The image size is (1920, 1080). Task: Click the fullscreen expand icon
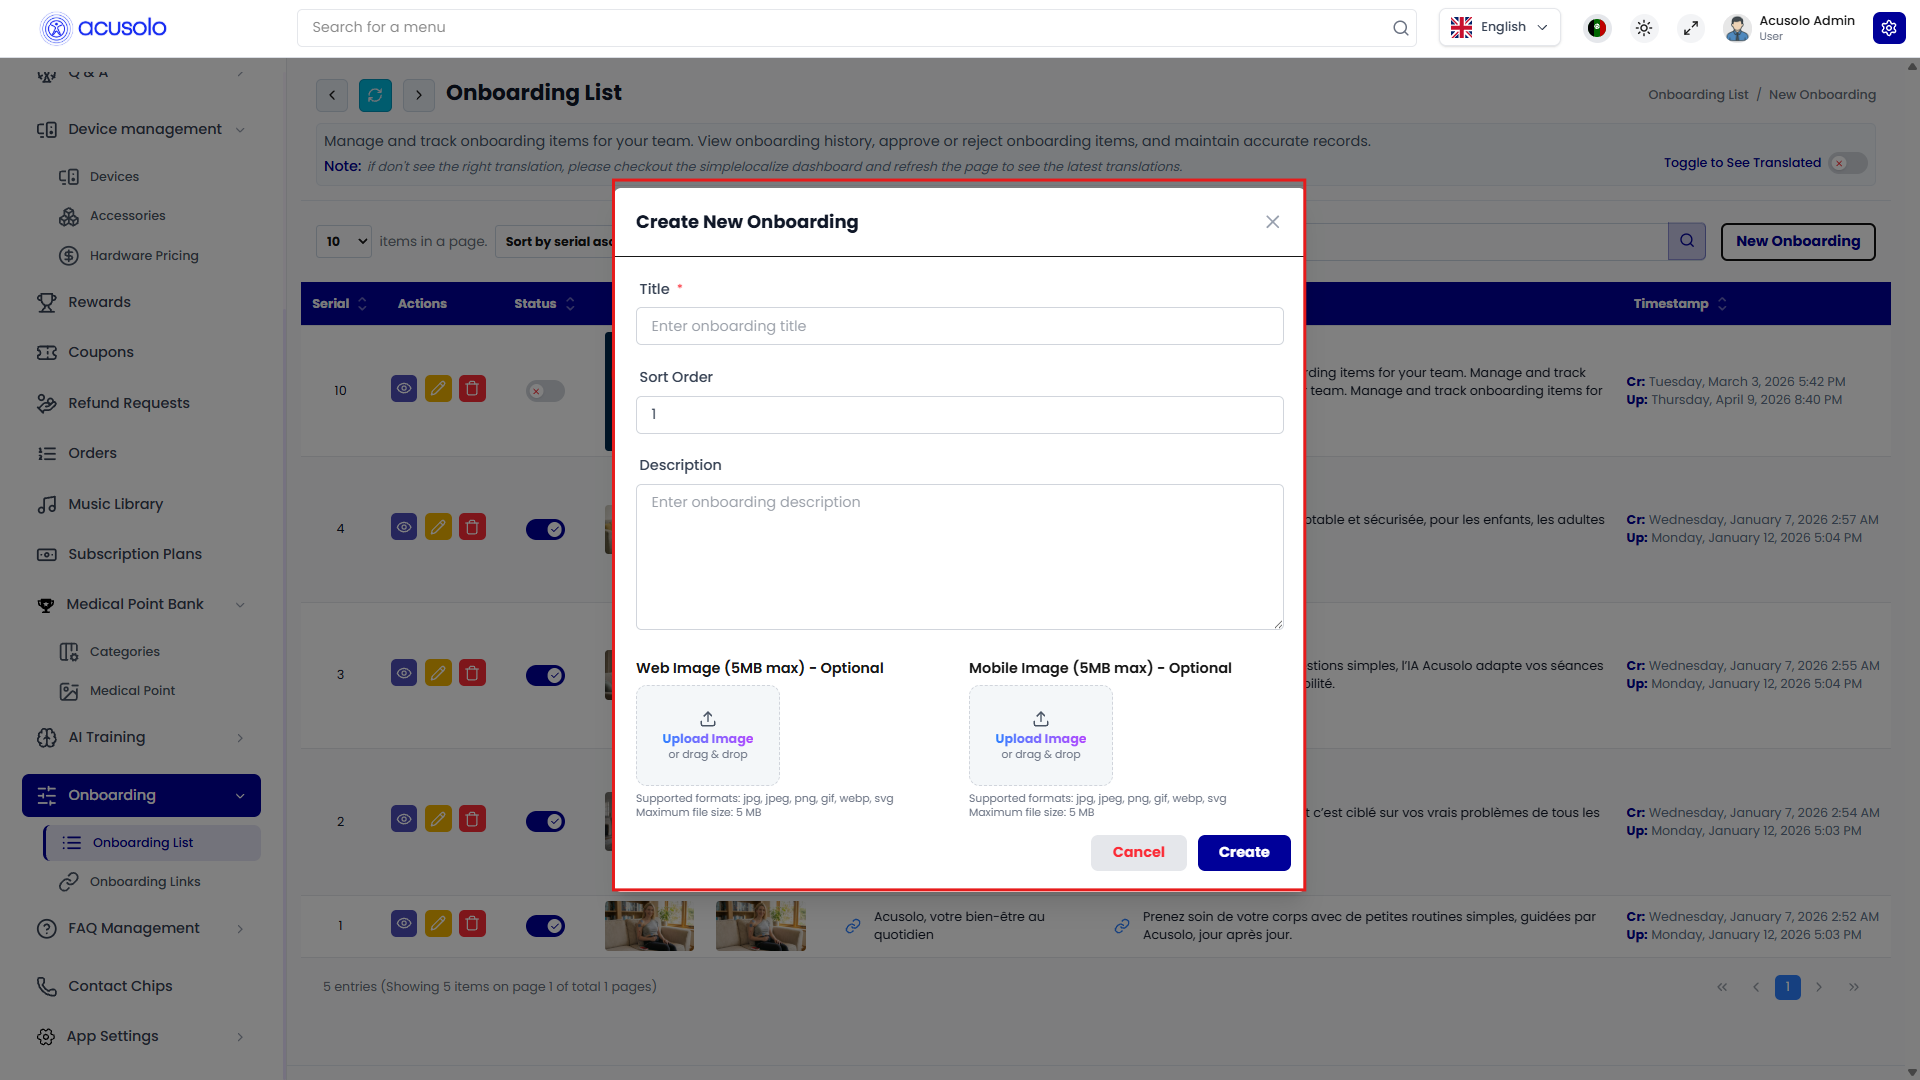(1691, 28)
